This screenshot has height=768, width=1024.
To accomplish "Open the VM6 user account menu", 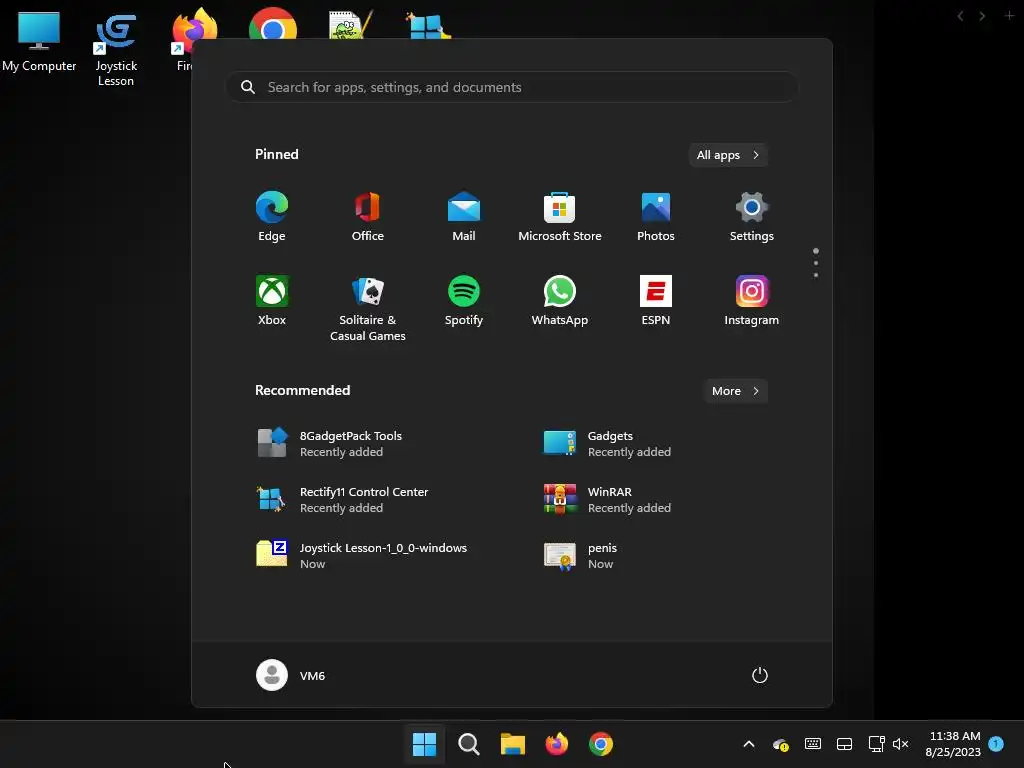I will (x=291, y=675).
